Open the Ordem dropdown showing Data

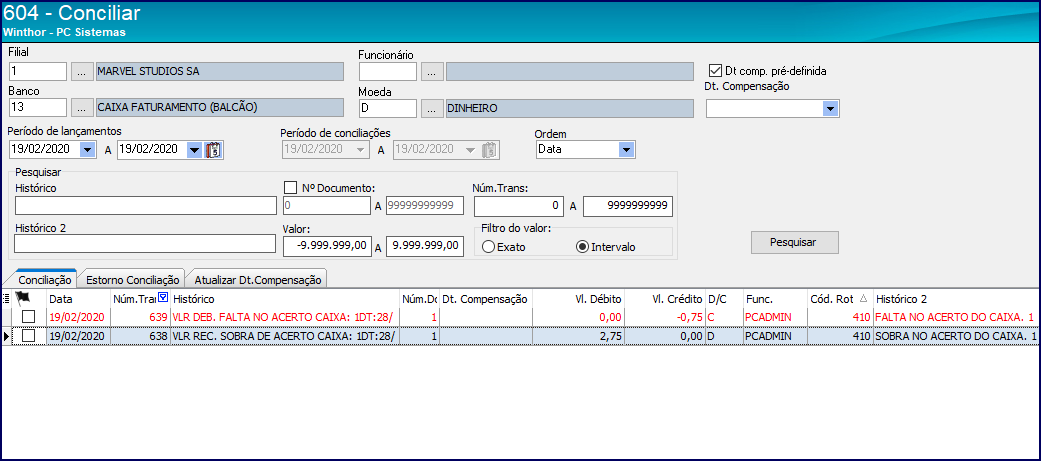[x=626, y=149]
